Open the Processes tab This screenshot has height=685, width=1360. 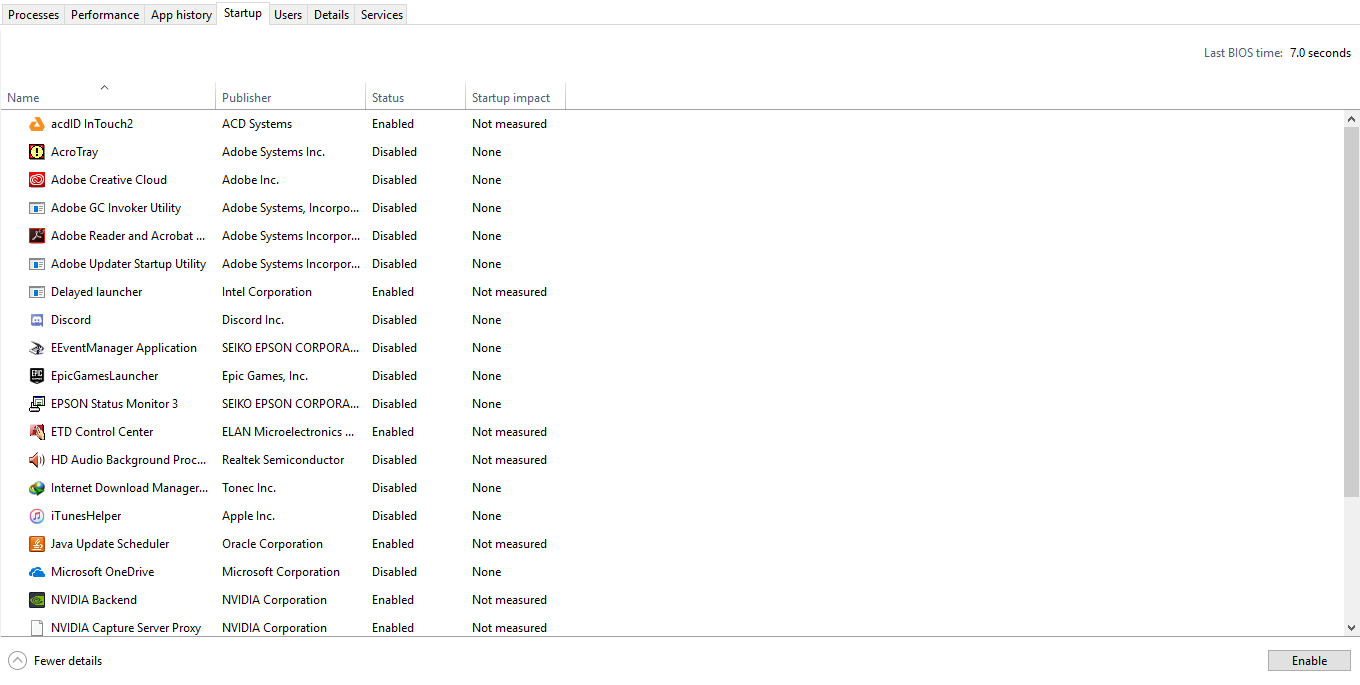pos(33,15)
